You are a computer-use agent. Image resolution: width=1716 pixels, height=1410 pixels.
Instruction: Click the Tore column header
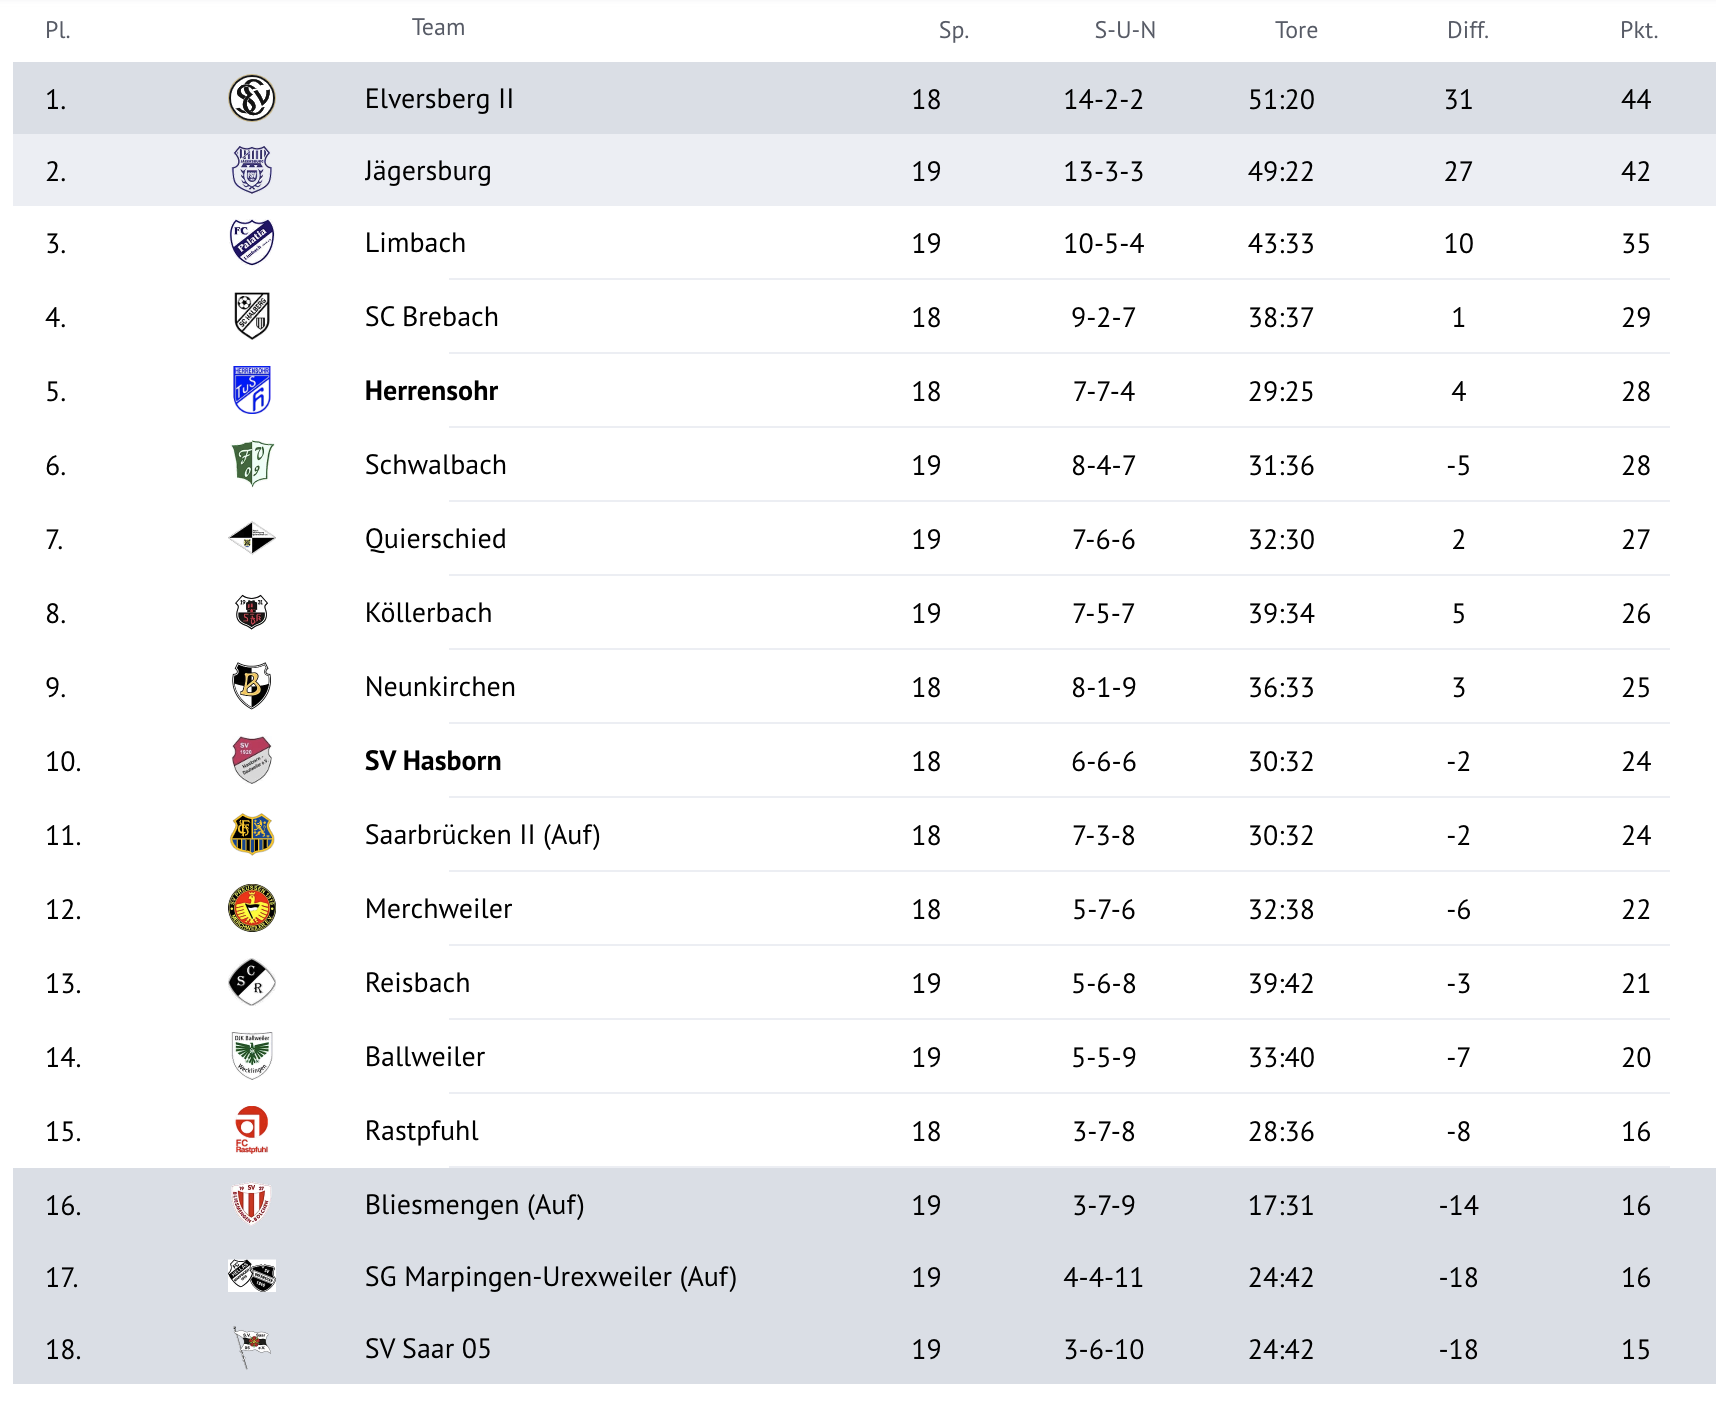pos(1296,30)
